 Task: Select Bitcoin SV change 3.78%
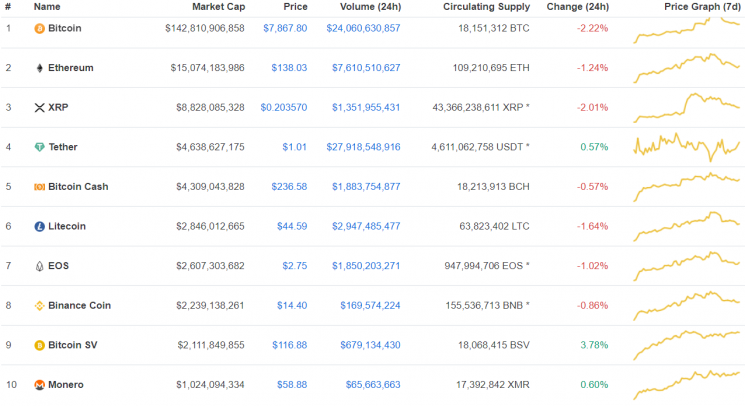pyautogui.click(x=594, y=345)
